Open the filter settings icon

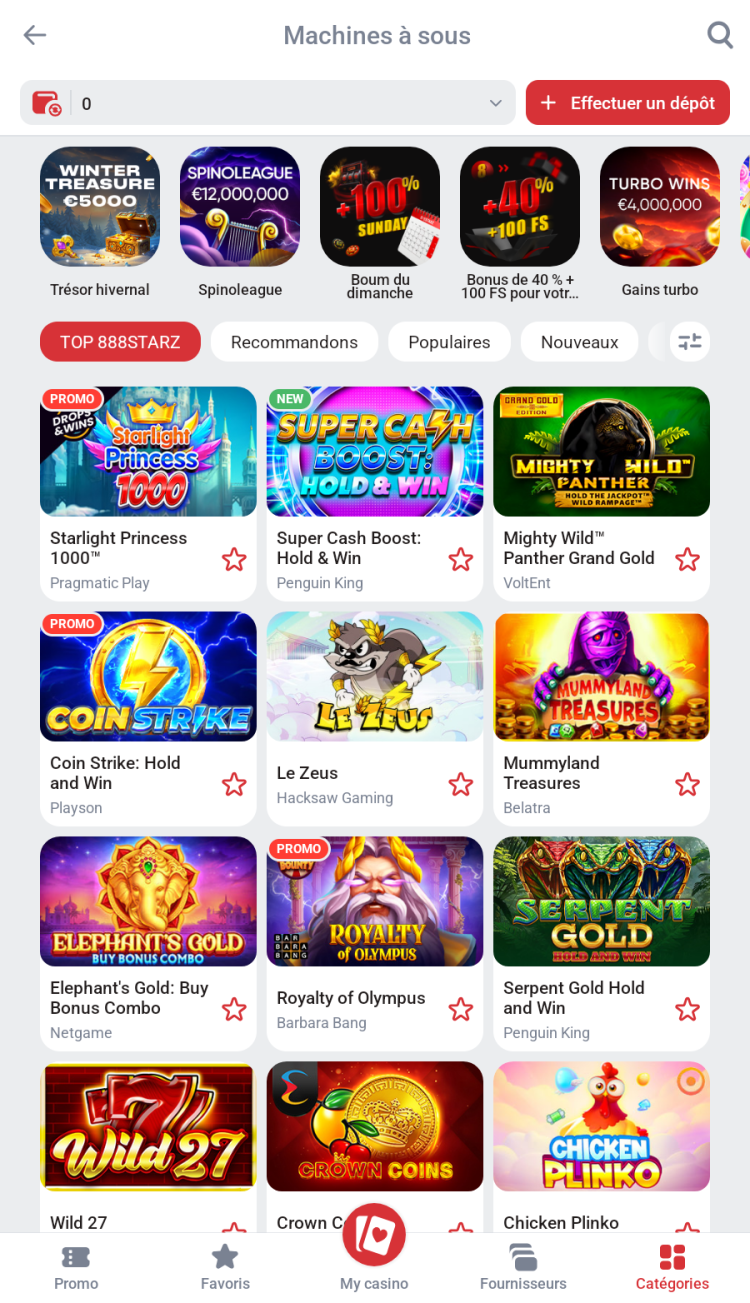pyautogui.click(x=690, y=342)
